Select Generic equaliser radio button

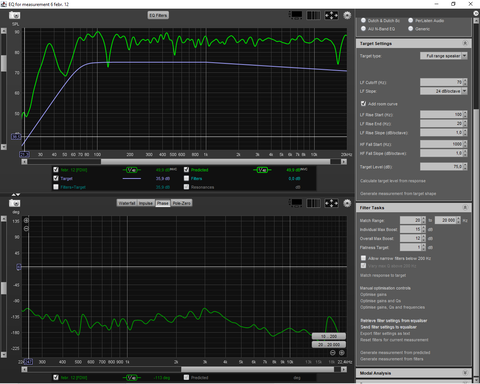coord(411,29)
